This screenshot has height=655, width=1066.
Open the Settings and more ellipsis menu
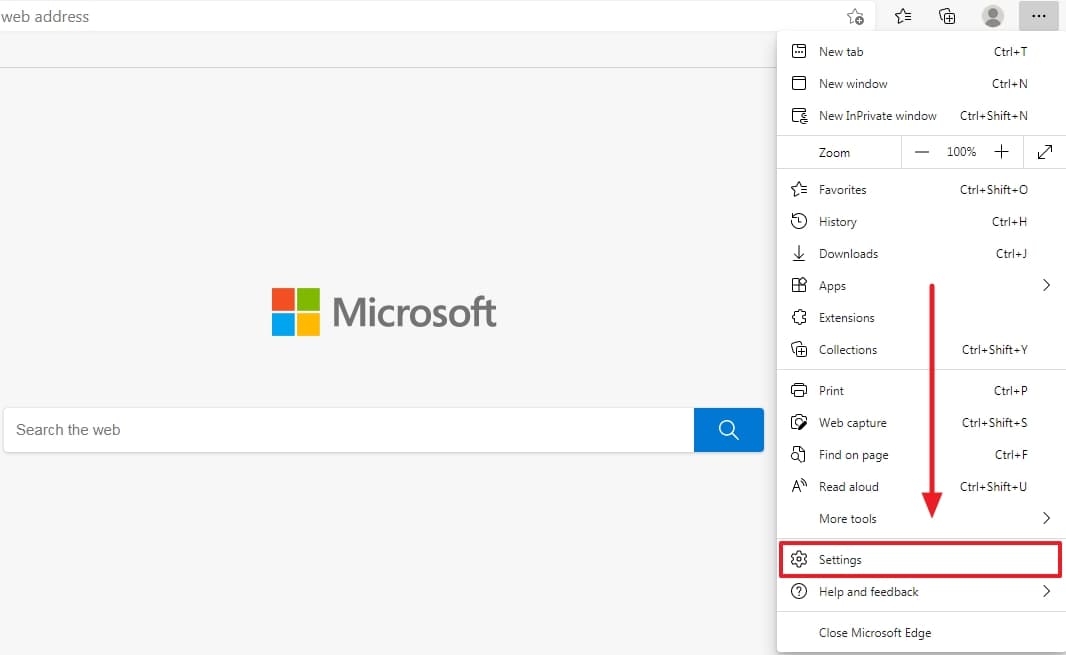point(1039,16)
